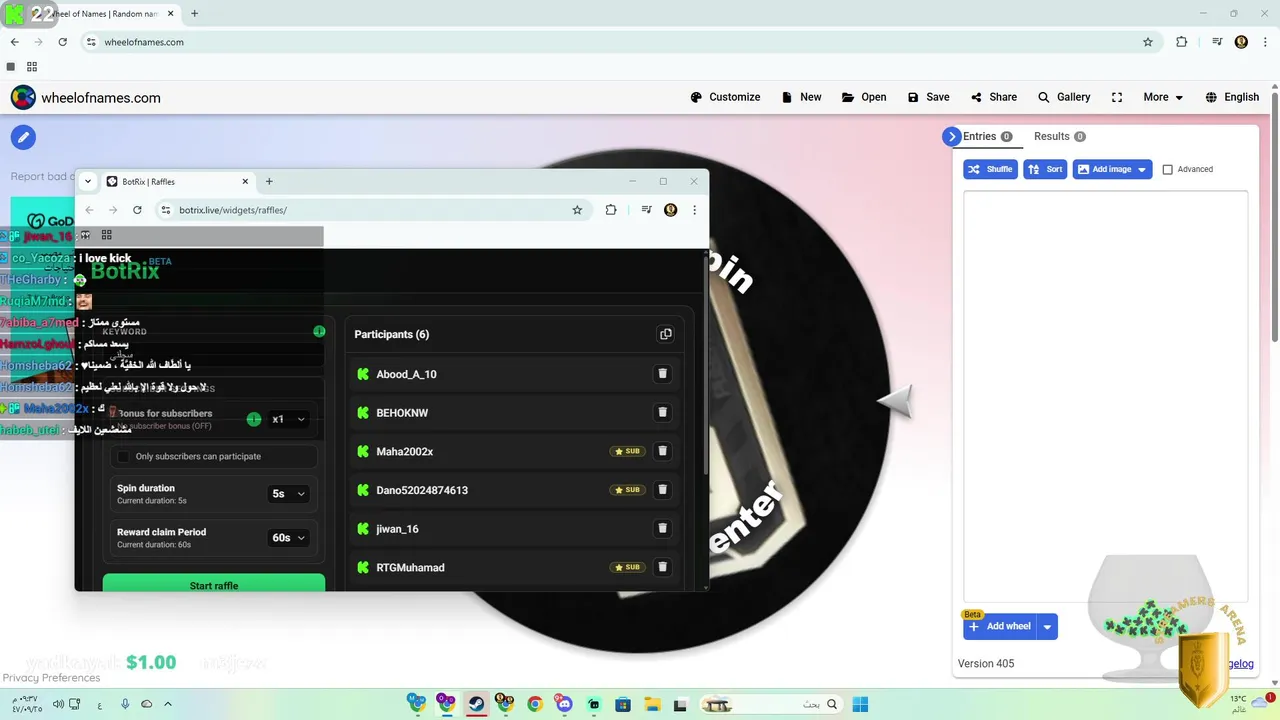This screenshot has width=1280, height=720.
Task: Click the blue pencil edit icon
Action: tap(23, 137)
